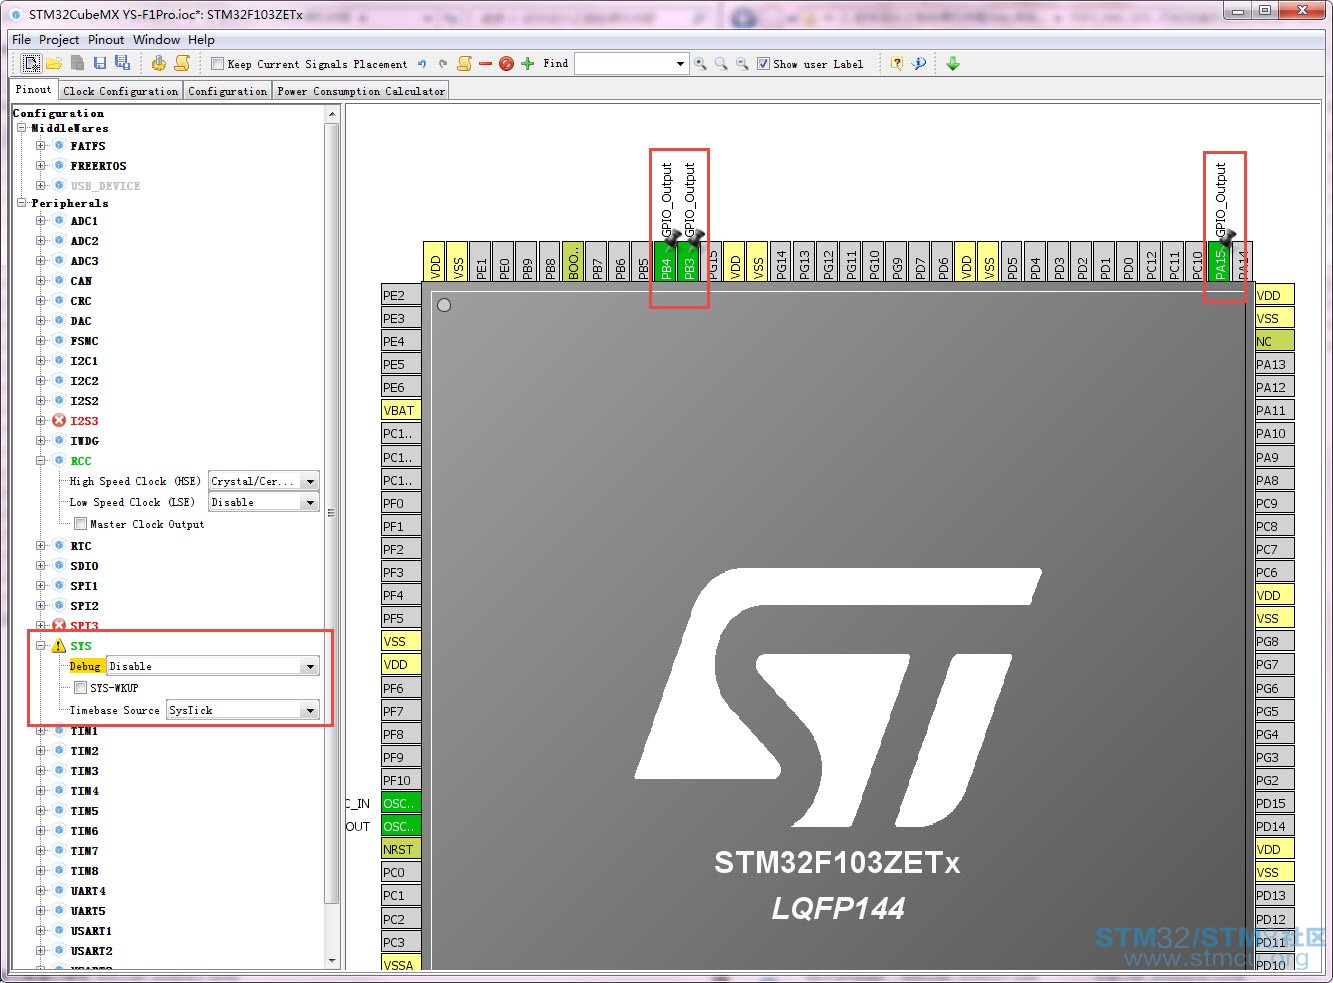Click the Find search input field

(624, 64)
